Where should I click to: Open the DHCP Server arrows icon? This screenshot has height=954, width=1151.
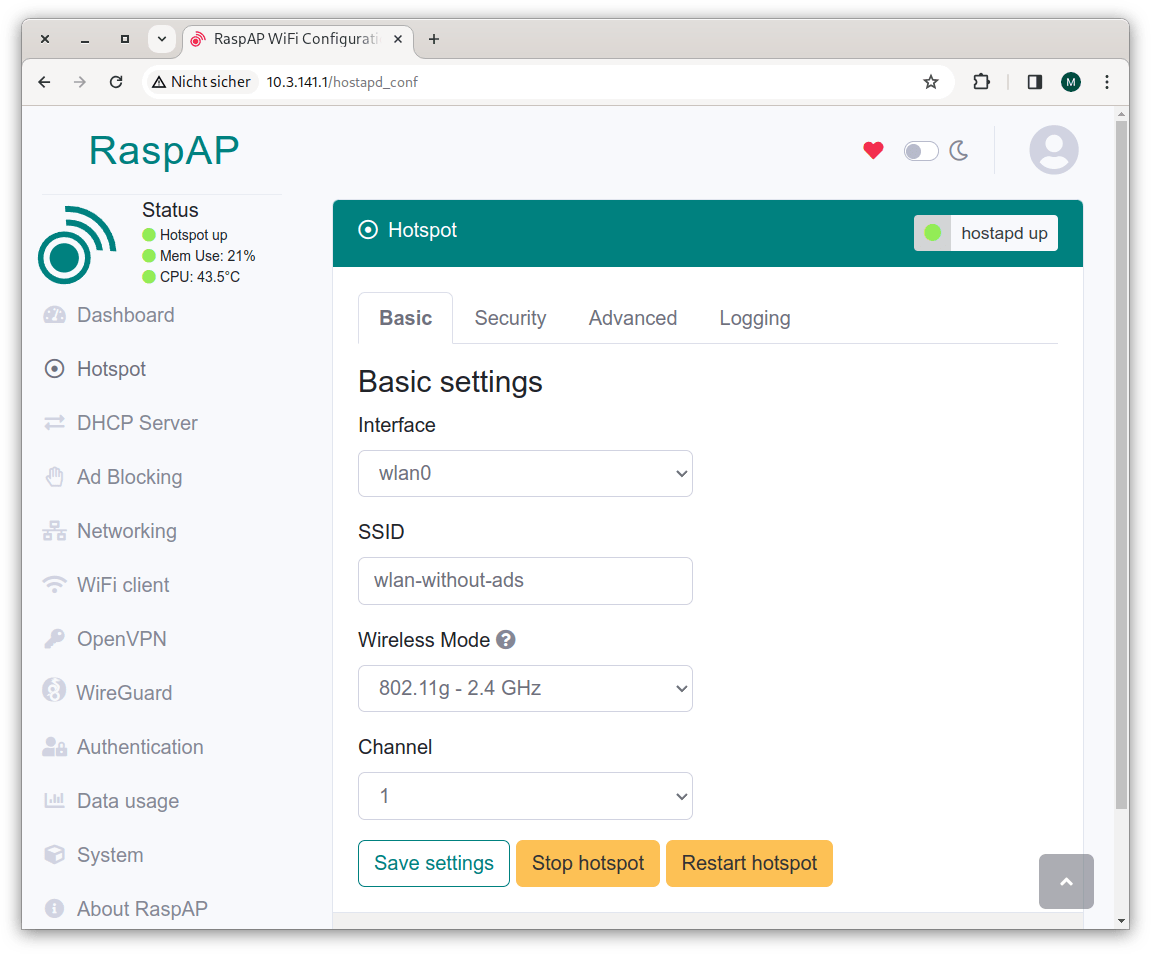point(54,423)
